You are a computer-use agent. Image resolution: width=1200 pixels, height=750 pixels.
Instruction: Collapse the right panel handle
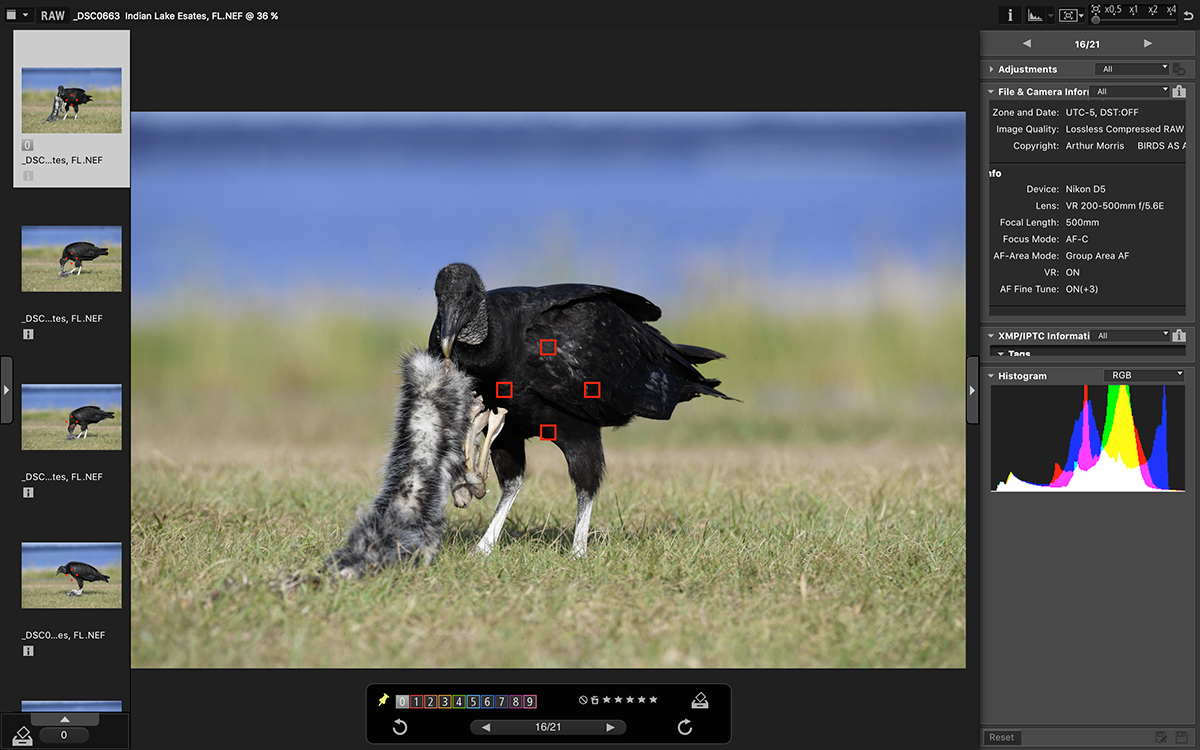click(x=972, y=389)
